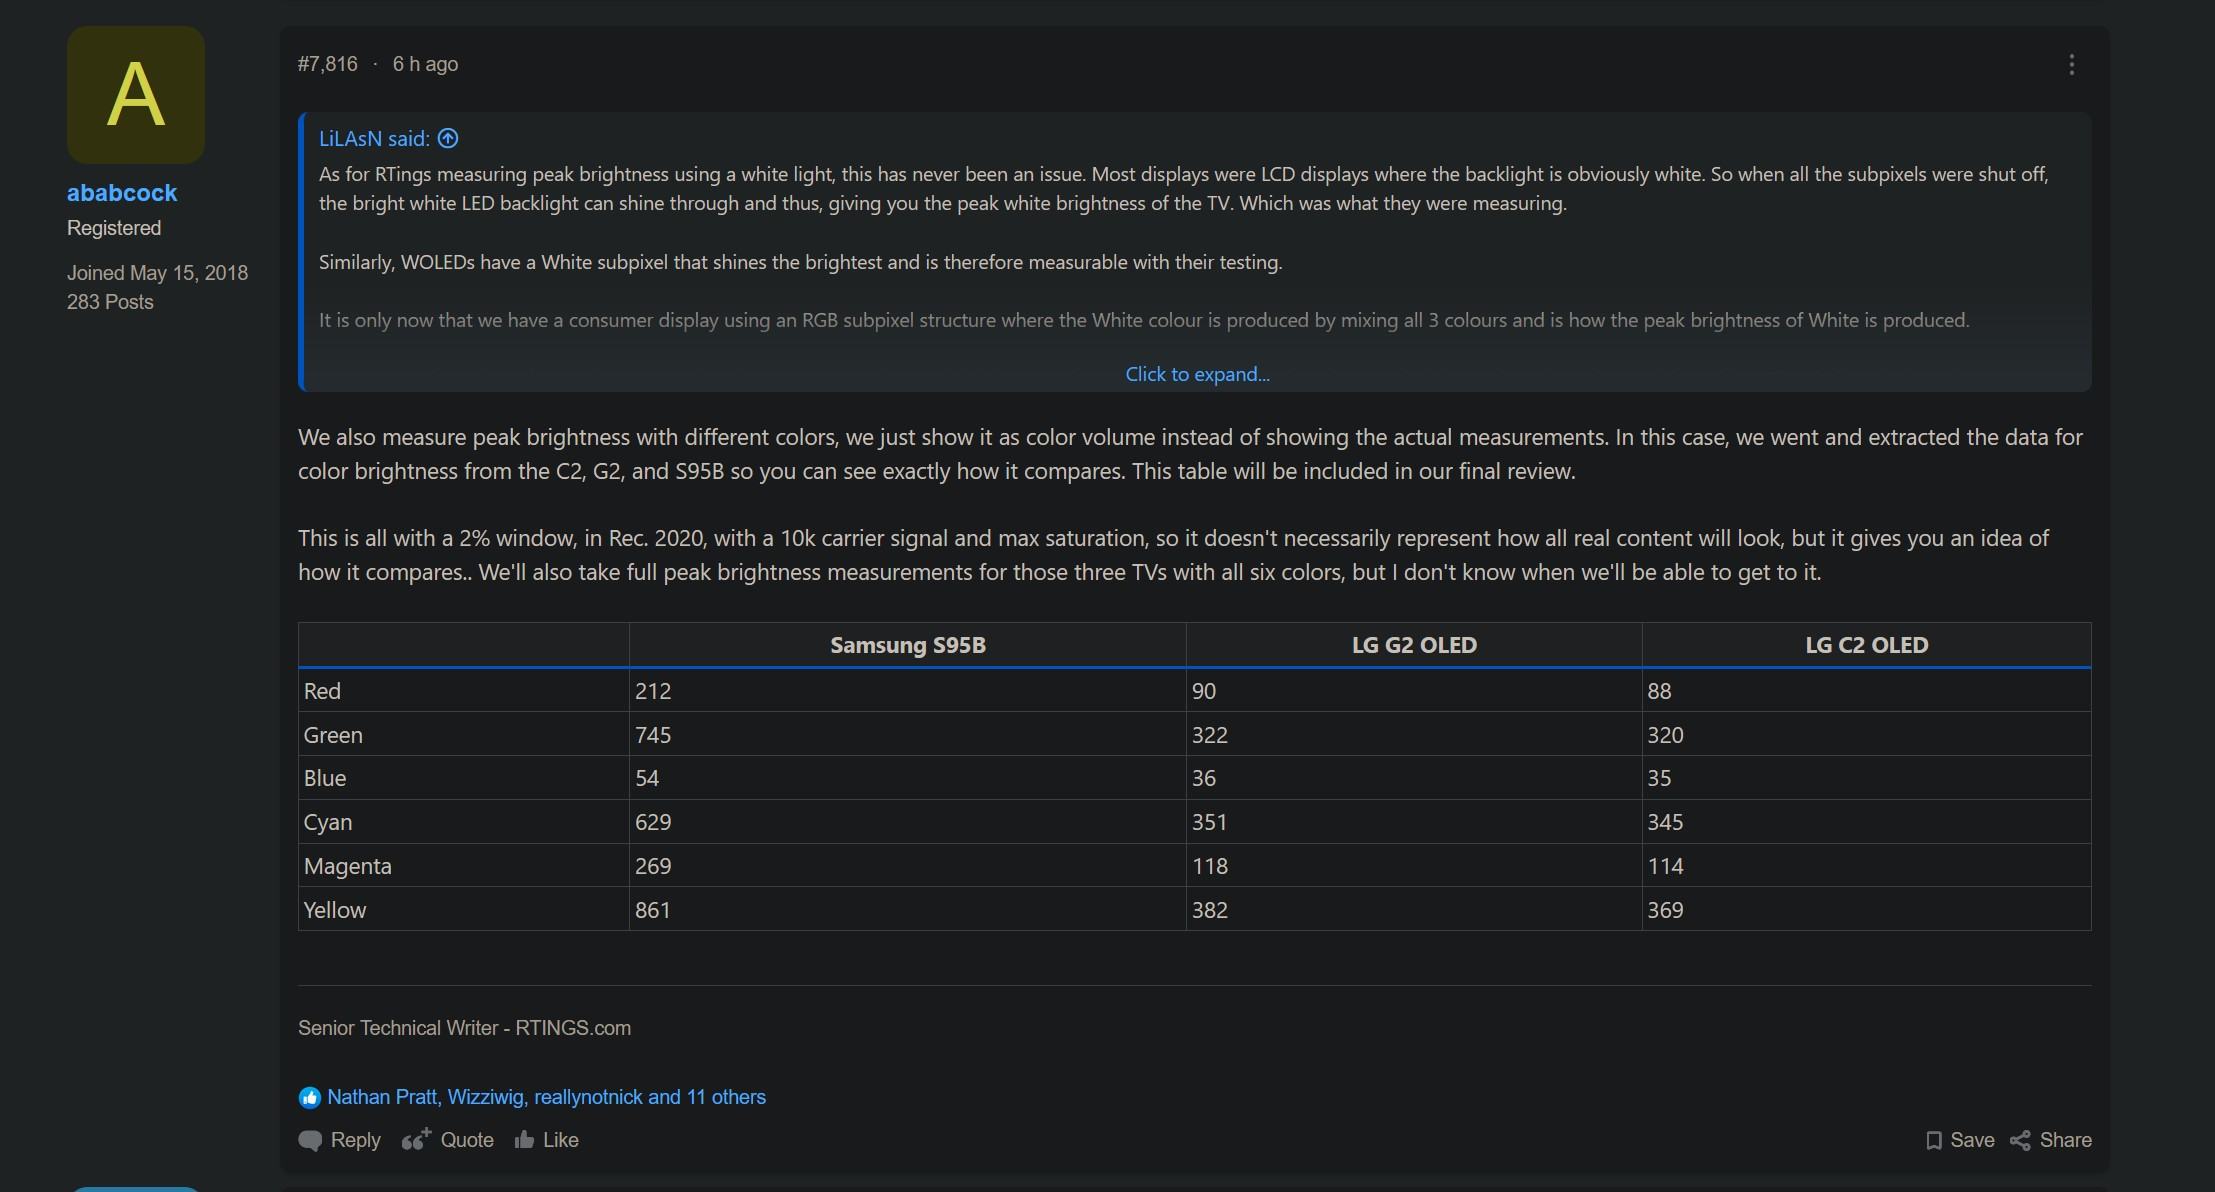The image size is (2215, 1192).
Task: Click the Samsung cyan value '629'
Action: coord(653,822)
